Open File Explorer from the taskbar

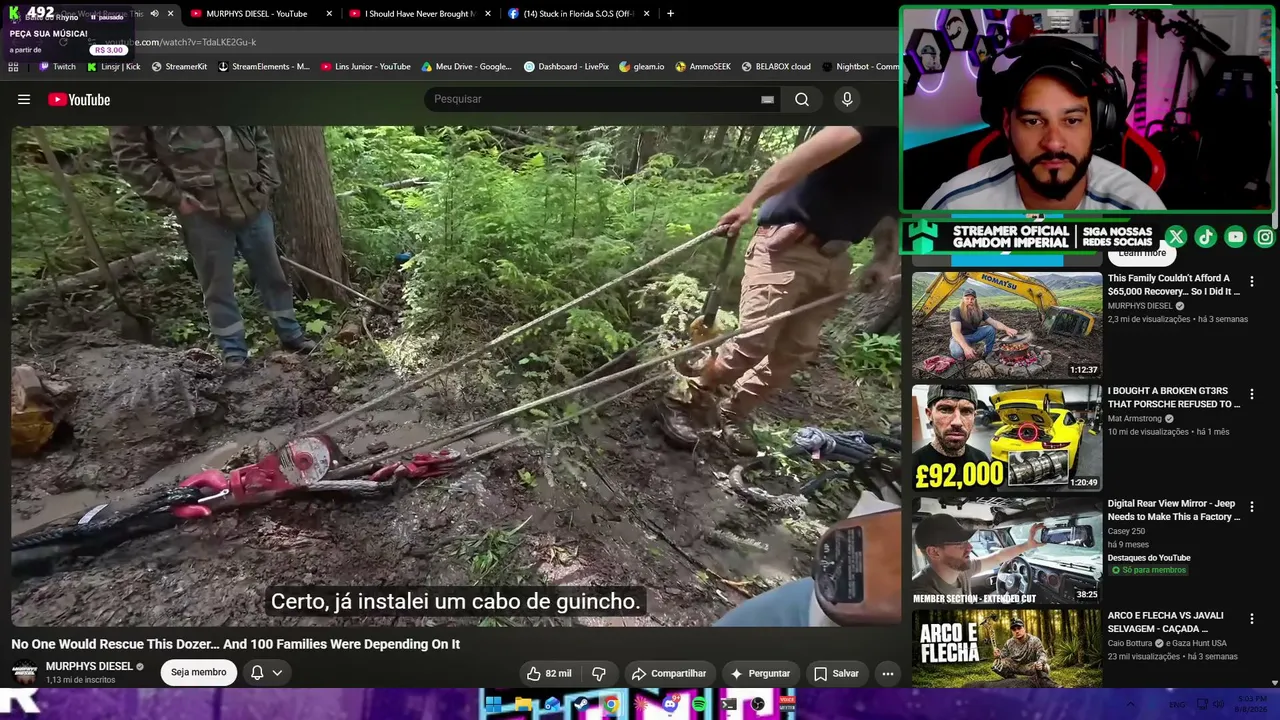[522, 704]
